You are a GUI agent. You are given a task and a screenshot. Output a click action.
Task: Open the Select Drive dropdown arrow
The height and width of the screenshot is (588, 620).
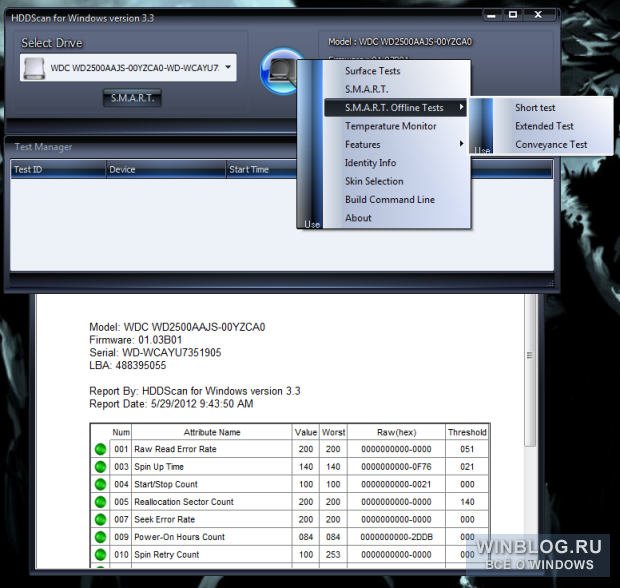[228, 67]
